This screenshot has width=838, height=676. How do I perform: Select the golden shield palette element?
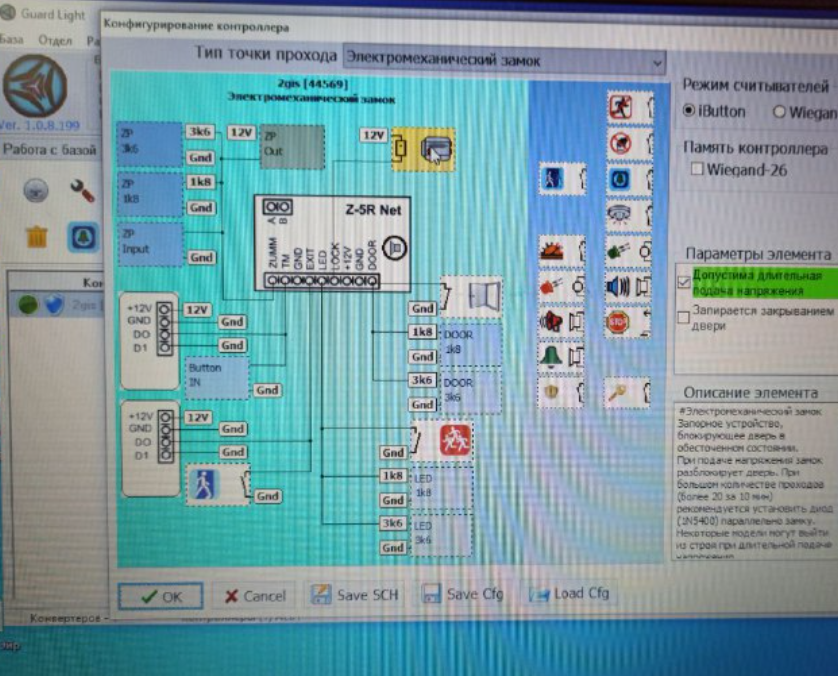click(561, 392)
